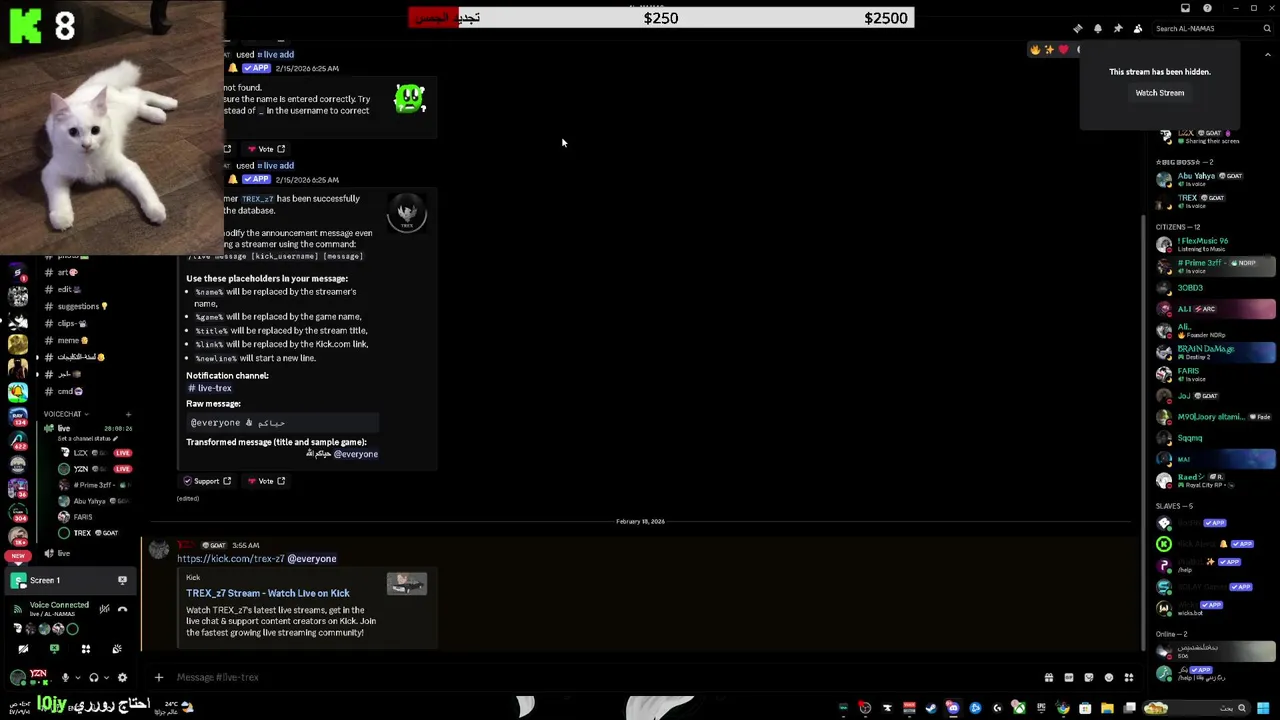Click the #live-trex notification channel link

pyautogui.click(x=210, y=388)
